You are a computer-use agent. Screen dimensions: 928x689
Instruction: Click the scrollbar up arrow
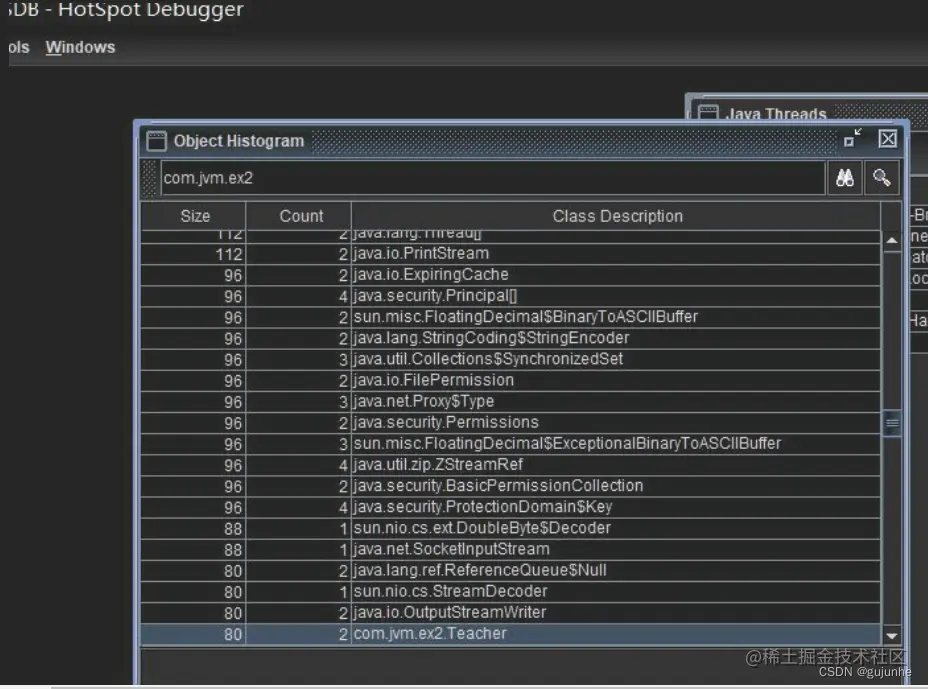tap(891, 241)
